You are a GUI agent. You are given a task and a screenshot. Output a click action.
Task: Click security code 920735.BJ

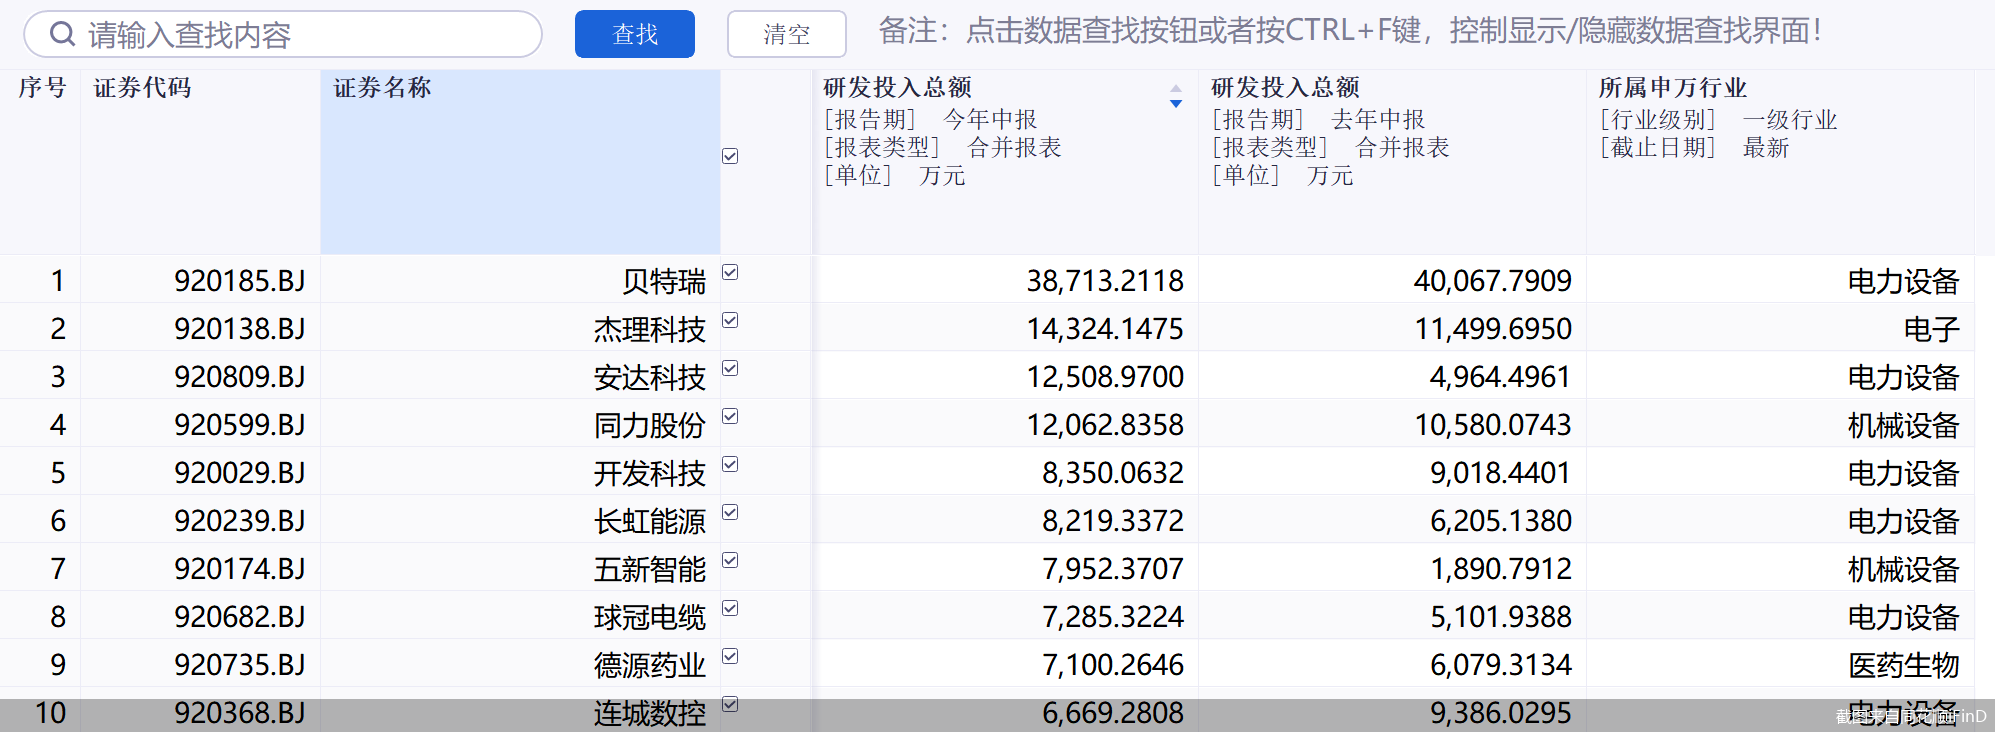point(240,665)
